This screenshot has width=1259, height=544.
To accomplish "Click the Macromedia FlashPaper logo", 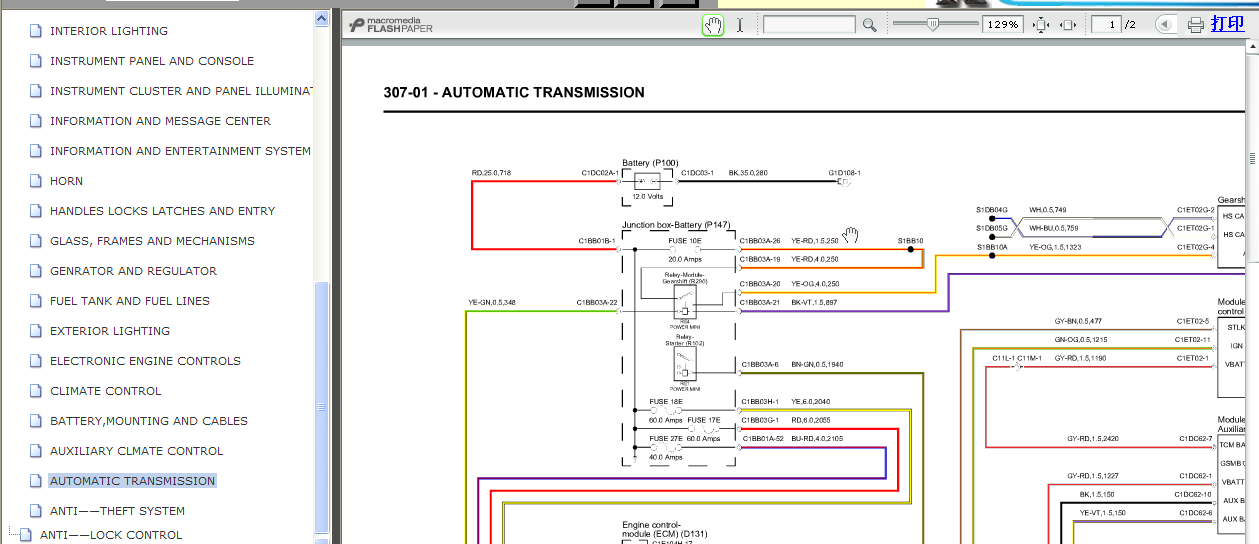I will tap(390, 25).
